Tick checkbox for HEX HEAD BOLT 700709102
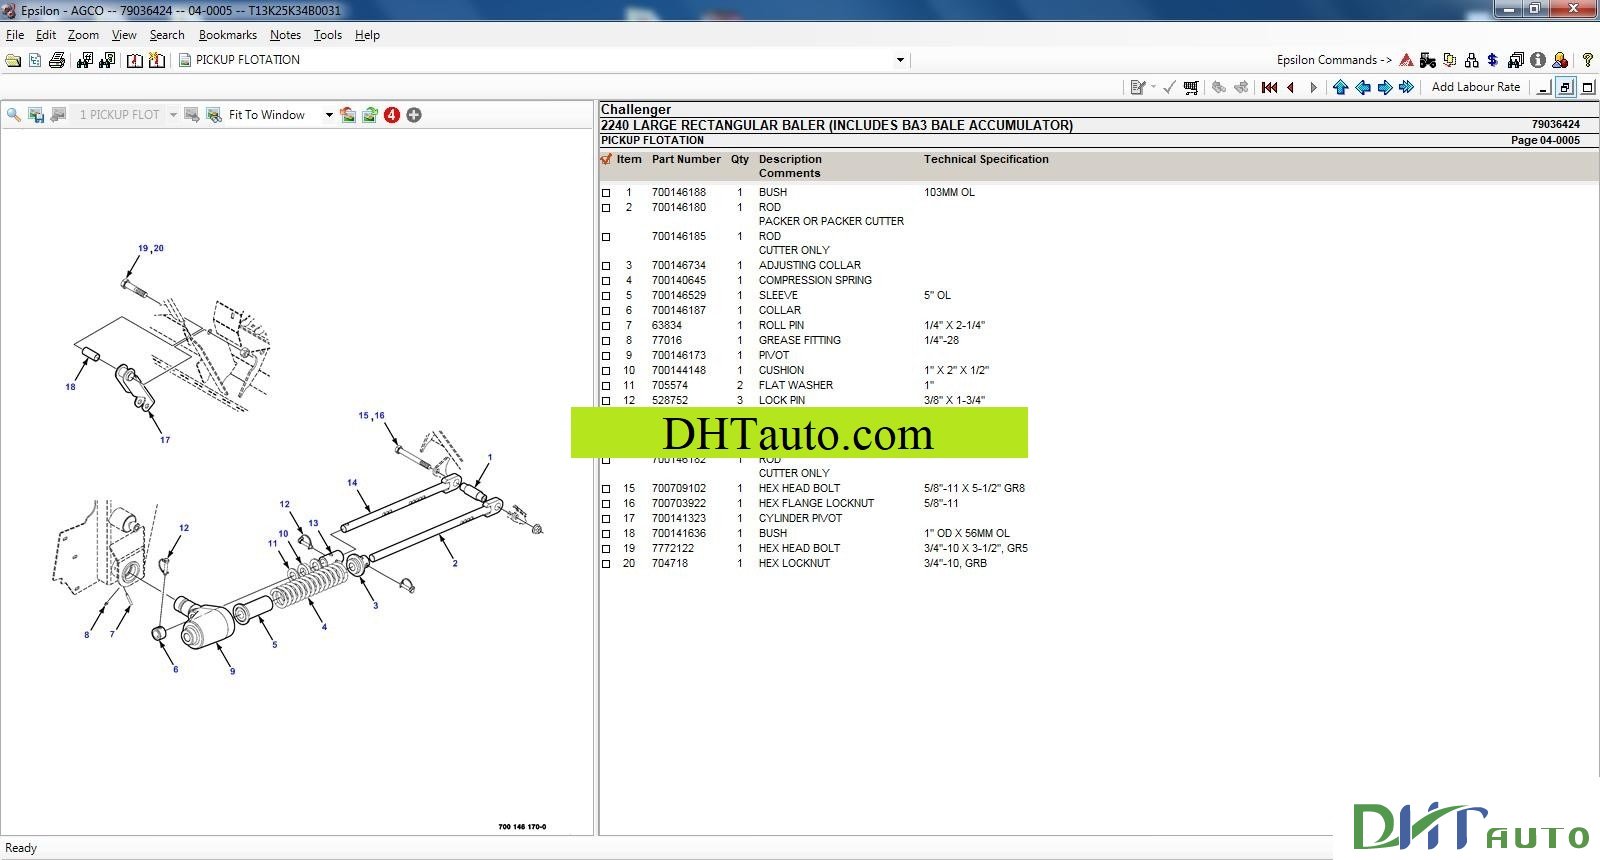This screenshot has height=860, width=1600. point(606,489)
